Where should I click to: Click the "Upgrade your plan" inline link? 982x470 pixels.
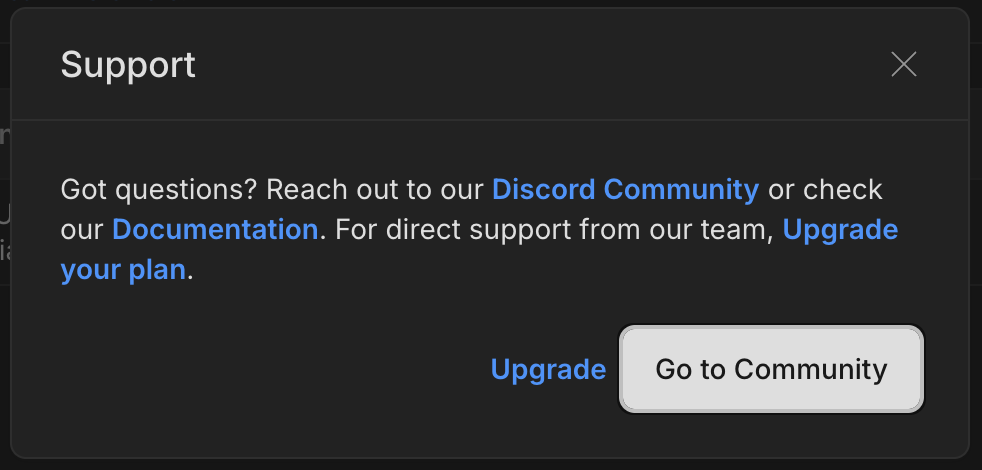[x=840, y=229]
